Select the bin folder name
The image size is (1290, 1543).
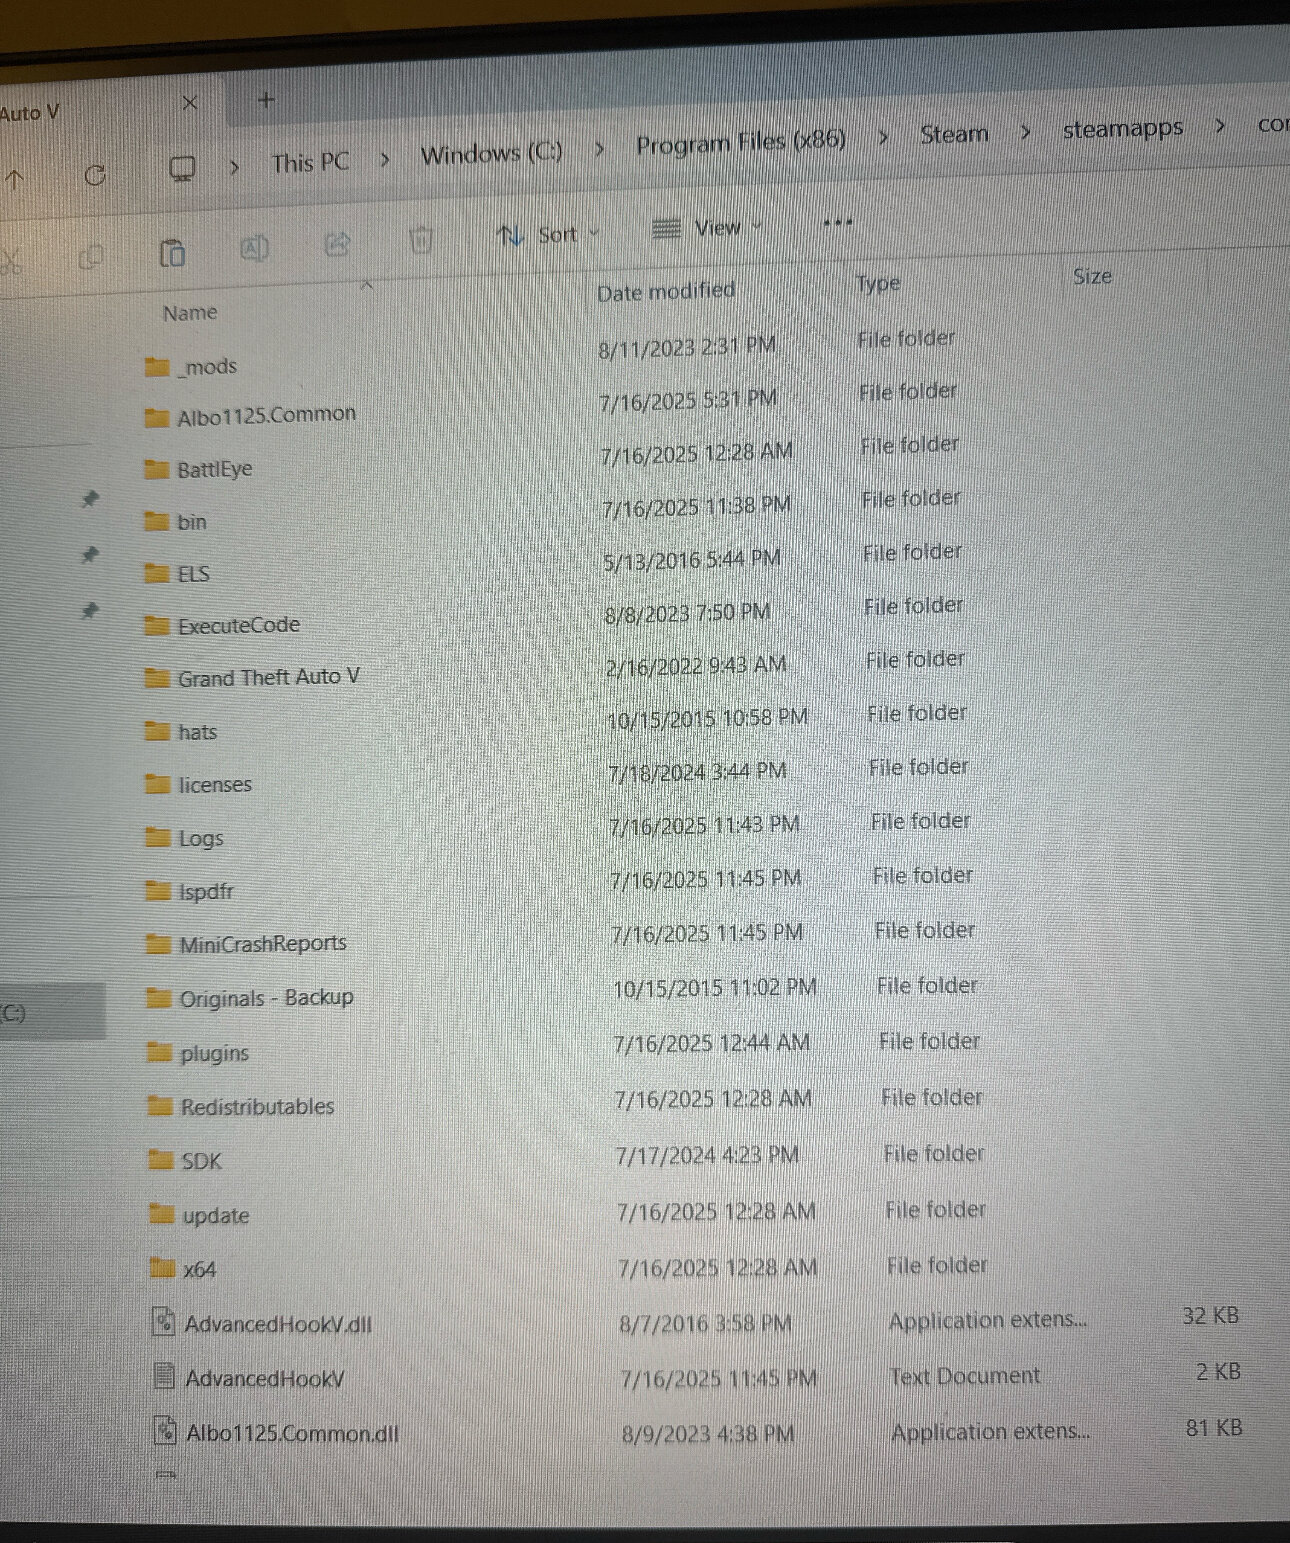click(x=192, y=522)
